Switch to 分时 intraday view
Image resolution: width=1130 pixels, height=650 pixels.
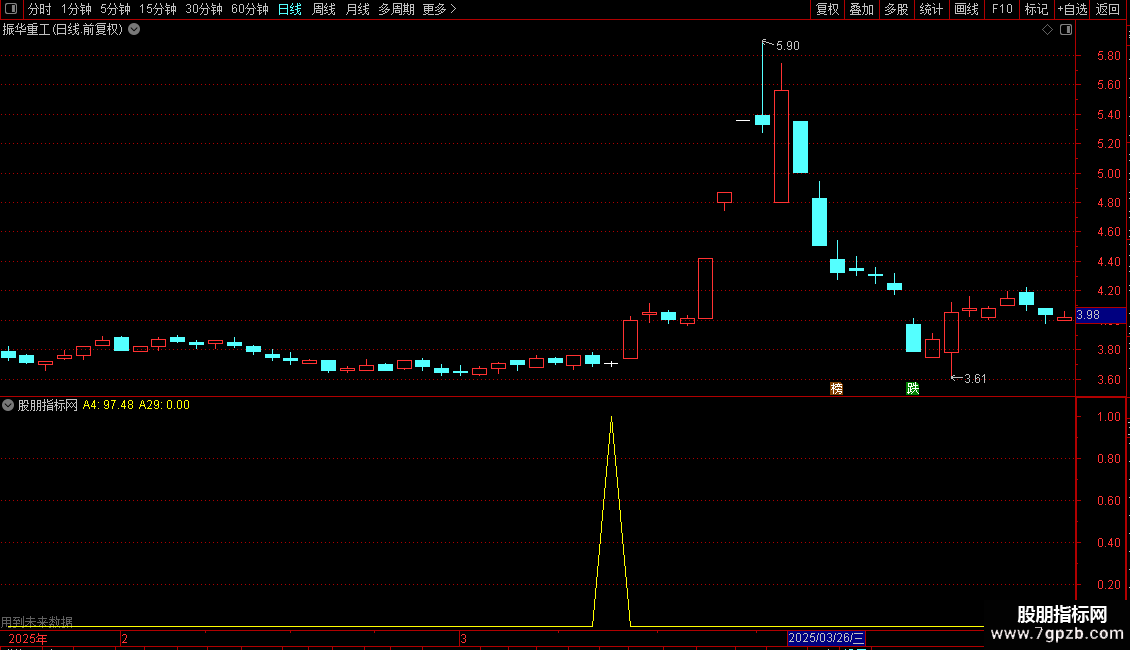click(x=40, y=9)
